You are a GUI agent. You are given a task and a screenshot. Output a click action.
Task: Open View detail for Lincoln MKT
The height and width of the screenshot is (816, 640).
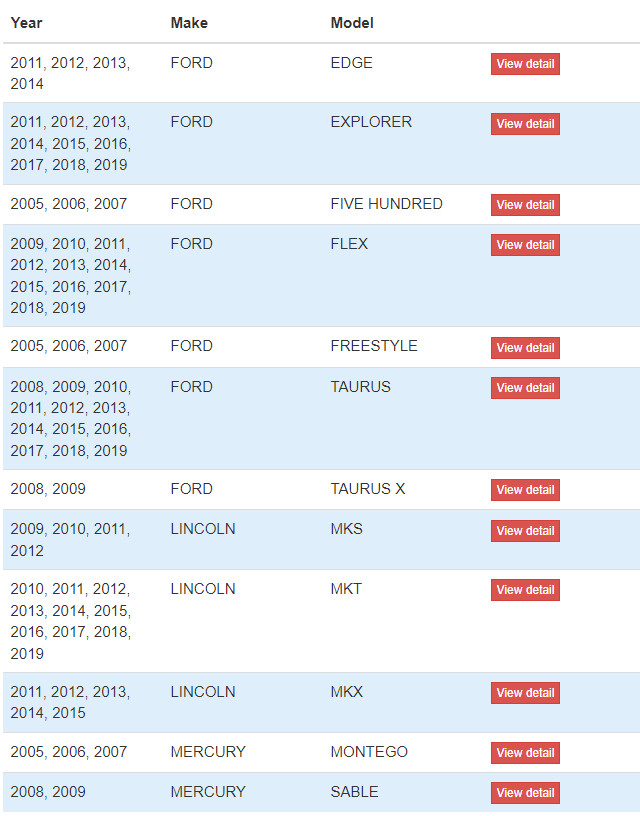click(525, 590)
